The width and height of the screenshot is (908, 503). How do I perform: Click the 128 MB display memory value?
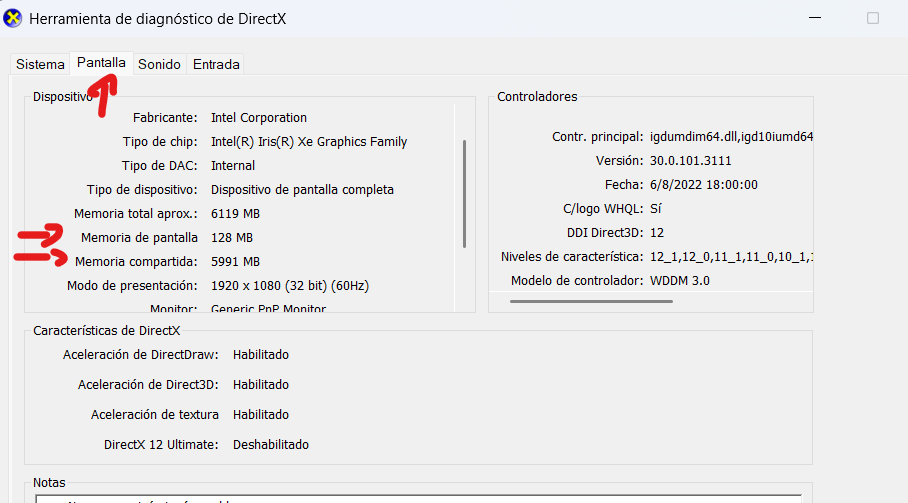point(232,238)
